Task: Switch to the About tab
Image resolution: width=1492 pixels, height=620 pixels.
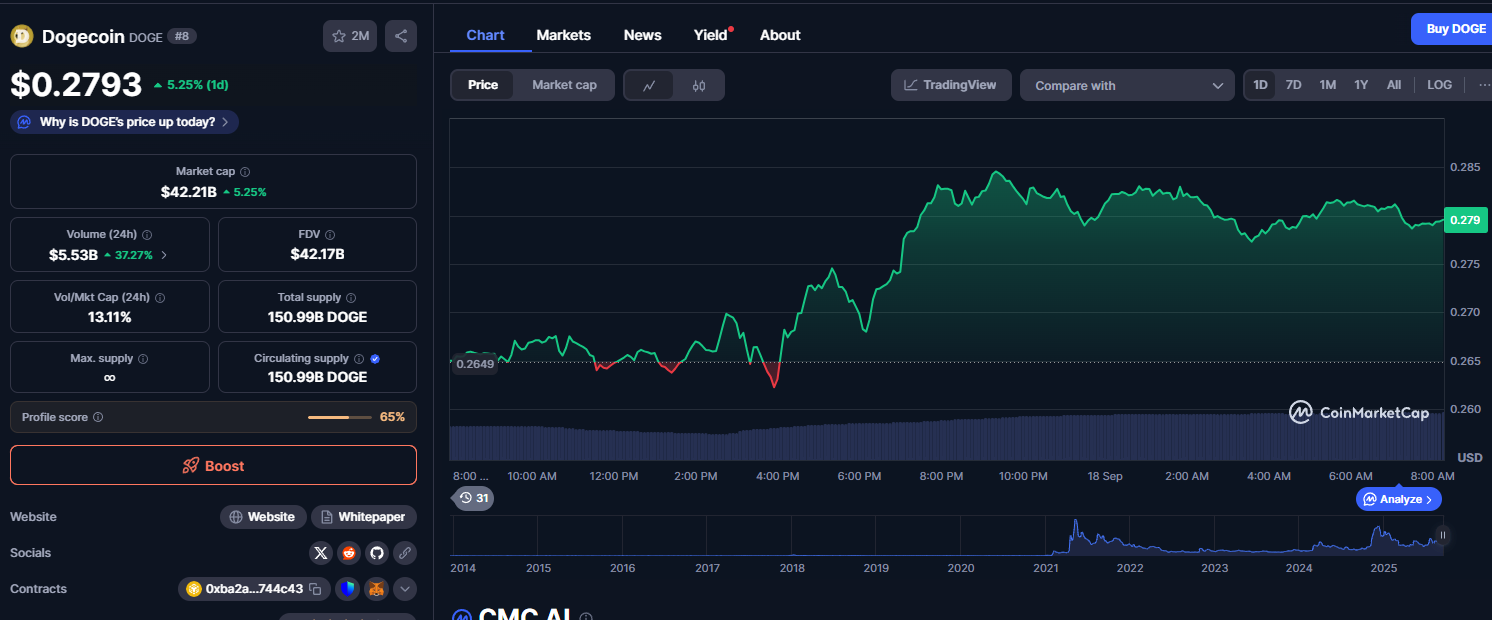Action: click(780, 35)
